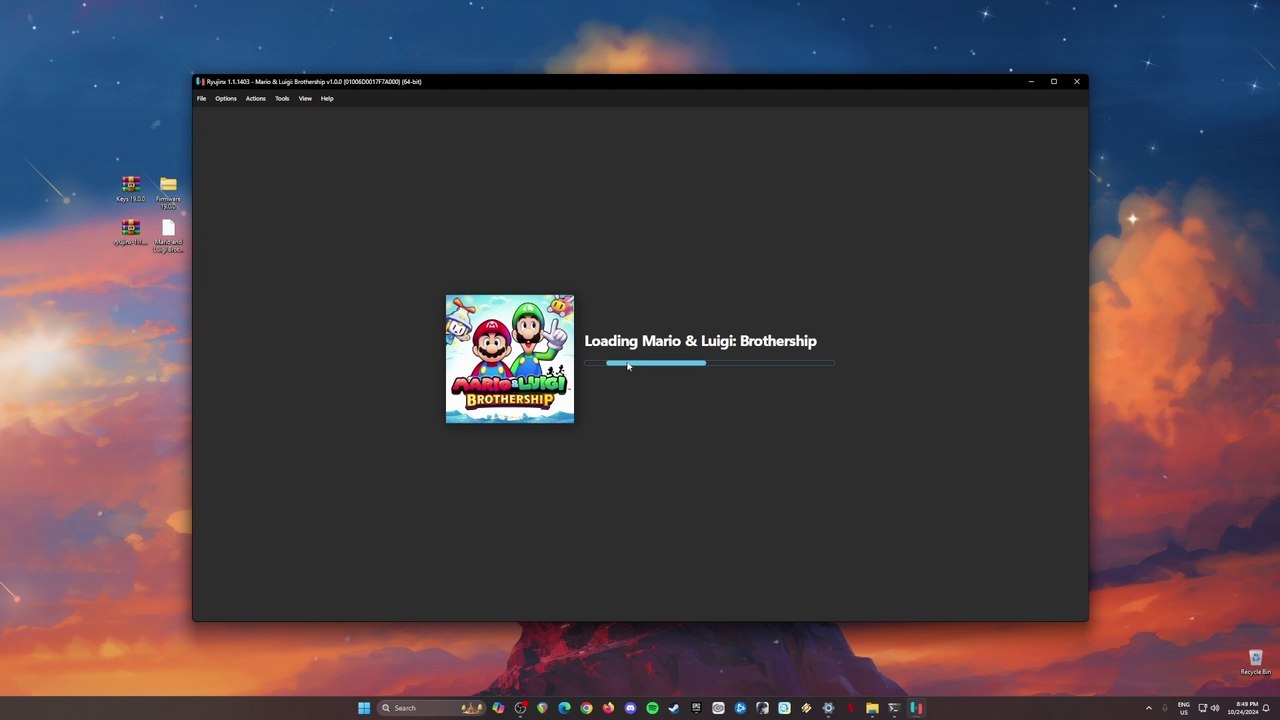Open Firefox from the taskbar

[x=608, y=708]
